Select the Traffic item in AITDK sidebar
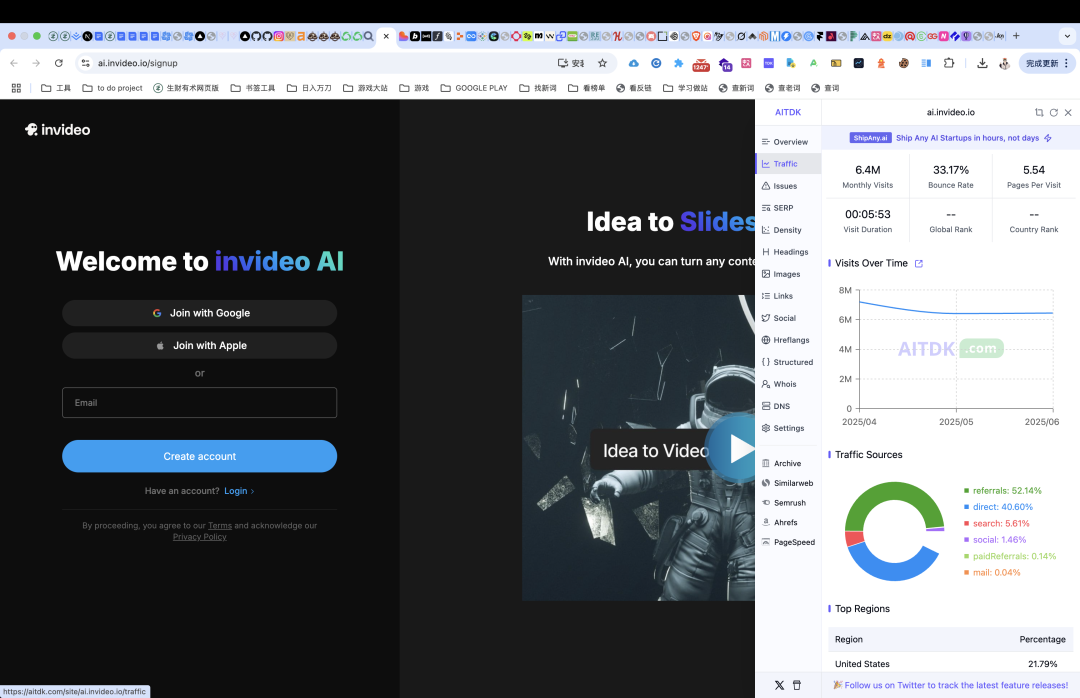Viewport: 1080px width, 698px height. pos(788,164)
